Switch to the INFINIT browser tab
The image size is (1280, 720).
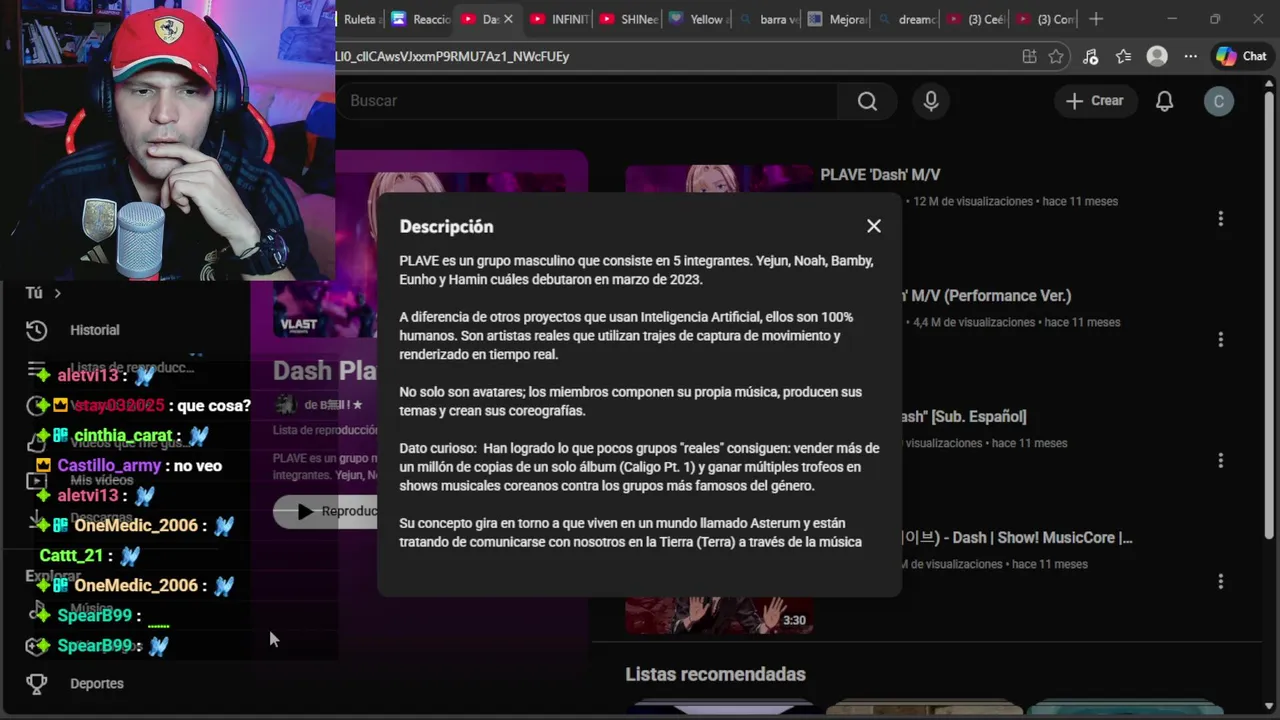(x=560, y=19)
